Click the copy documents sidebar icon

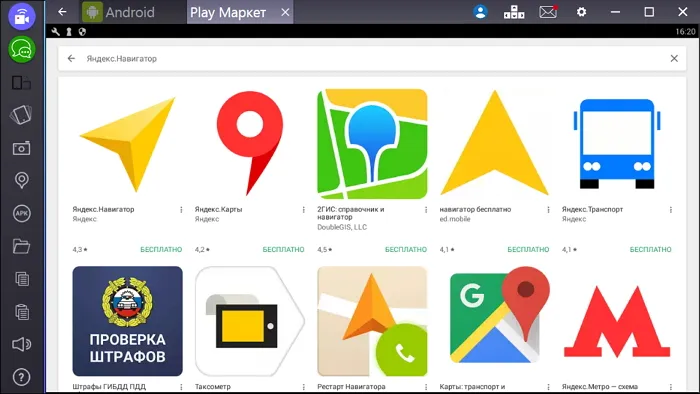(21, 279)
